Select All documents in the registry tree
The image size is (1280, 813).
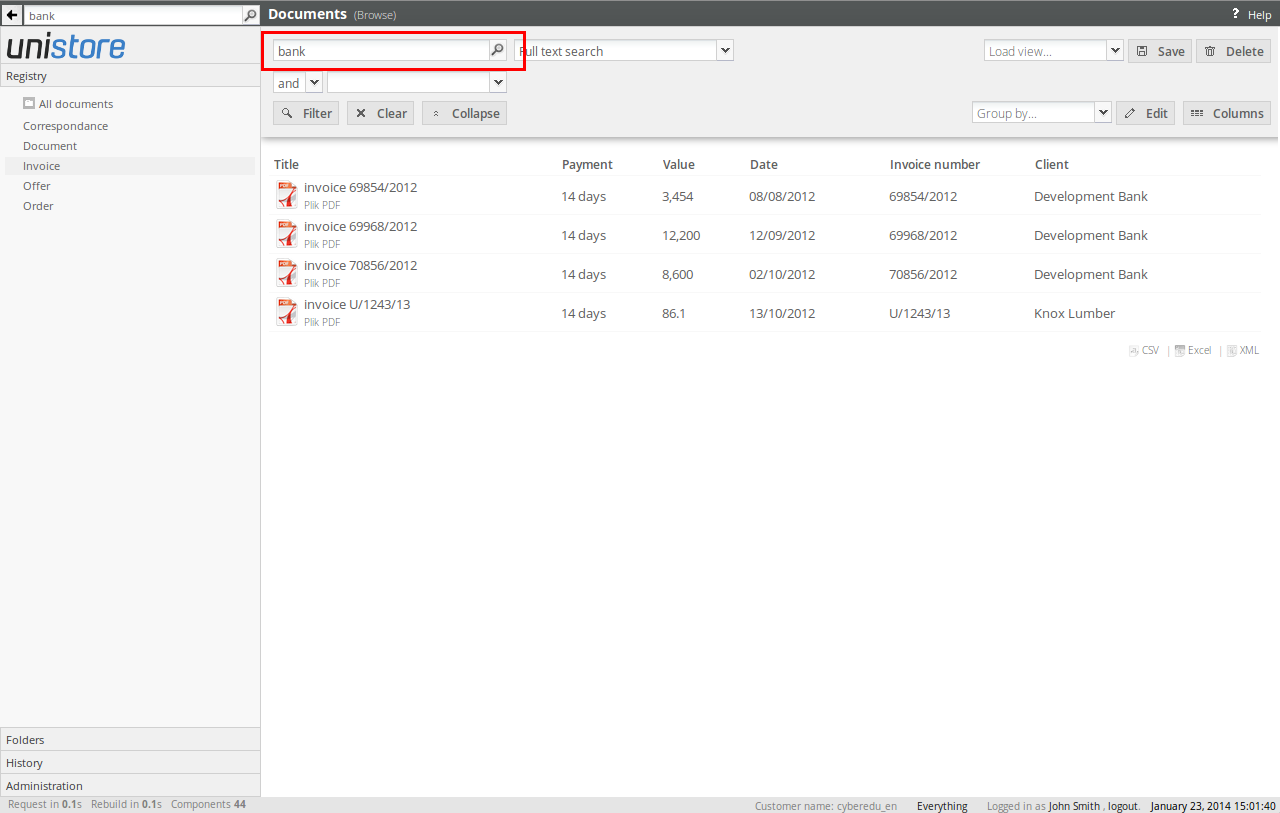click(x=76, y=104)
